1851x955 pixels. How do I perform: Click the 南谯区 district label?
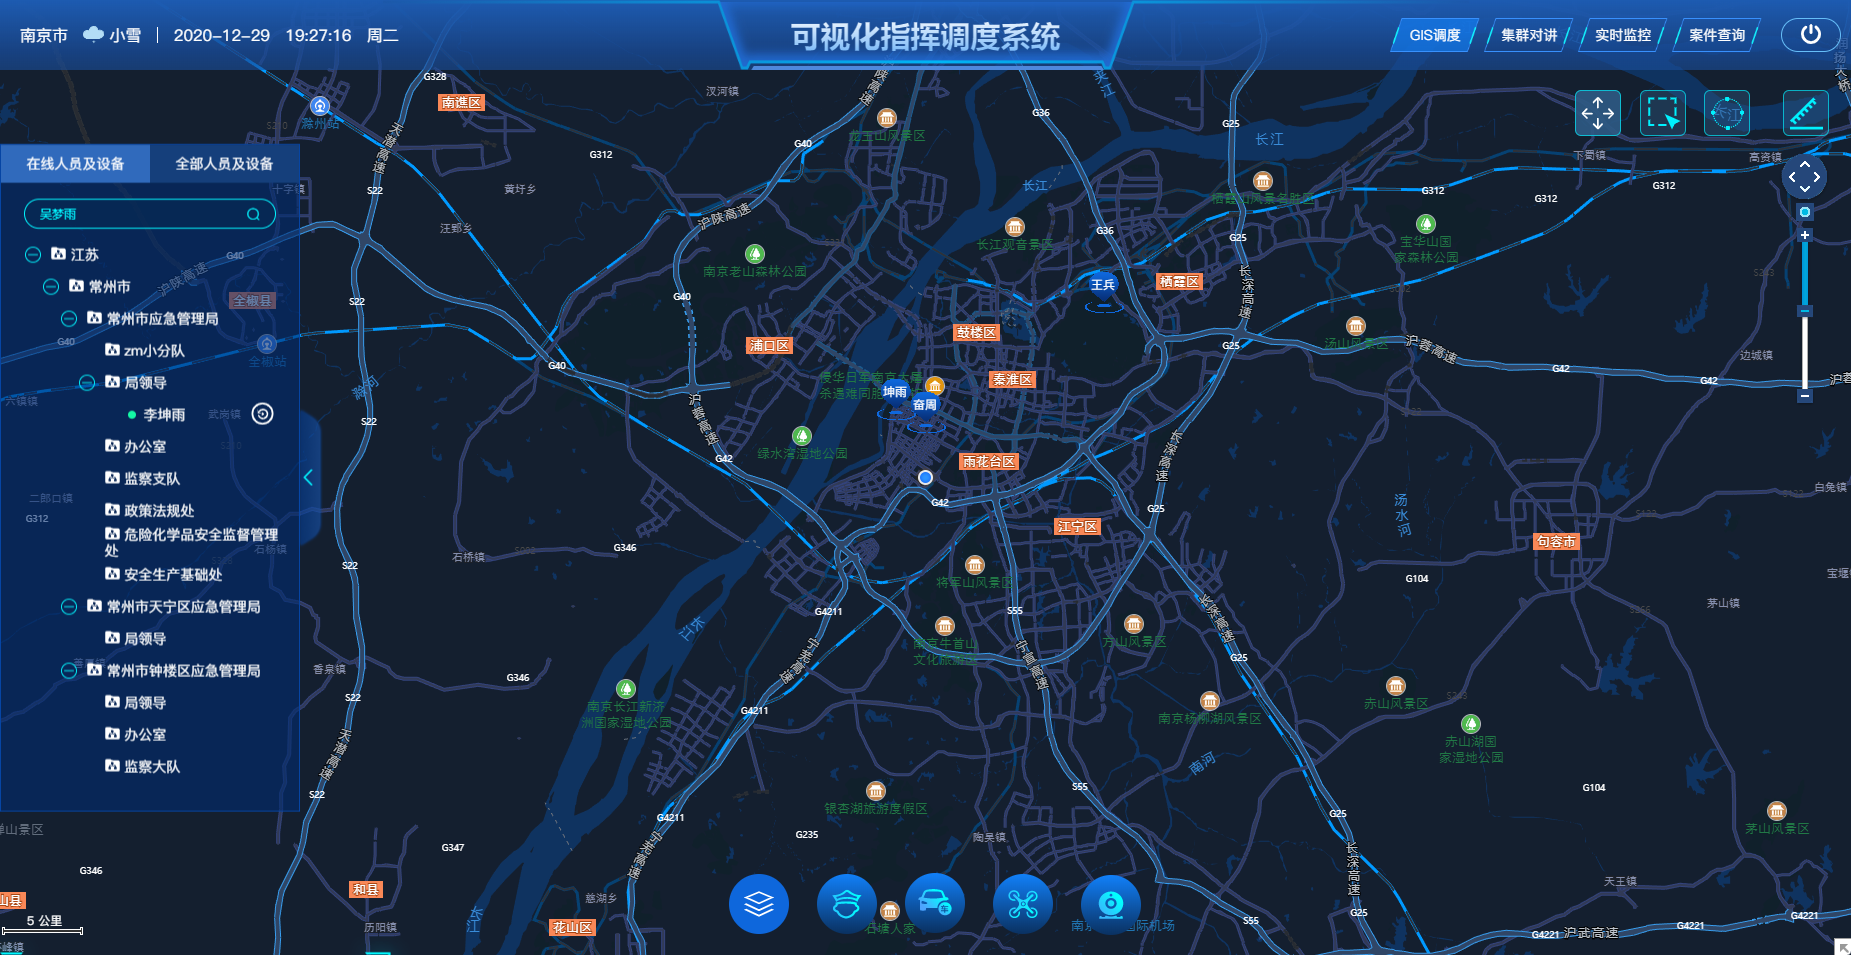pos(462,102)
